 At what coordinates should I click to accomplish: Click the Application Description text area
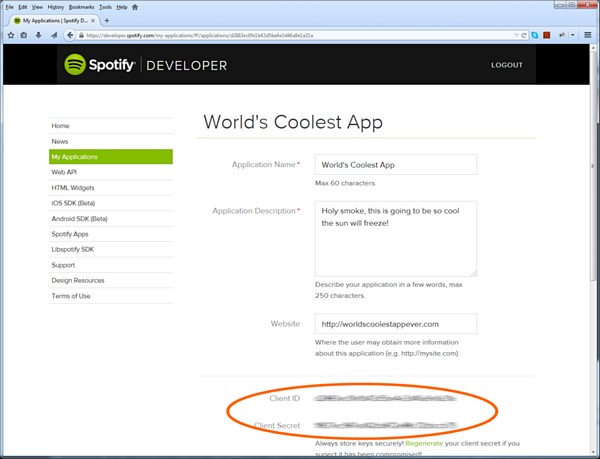396,239
